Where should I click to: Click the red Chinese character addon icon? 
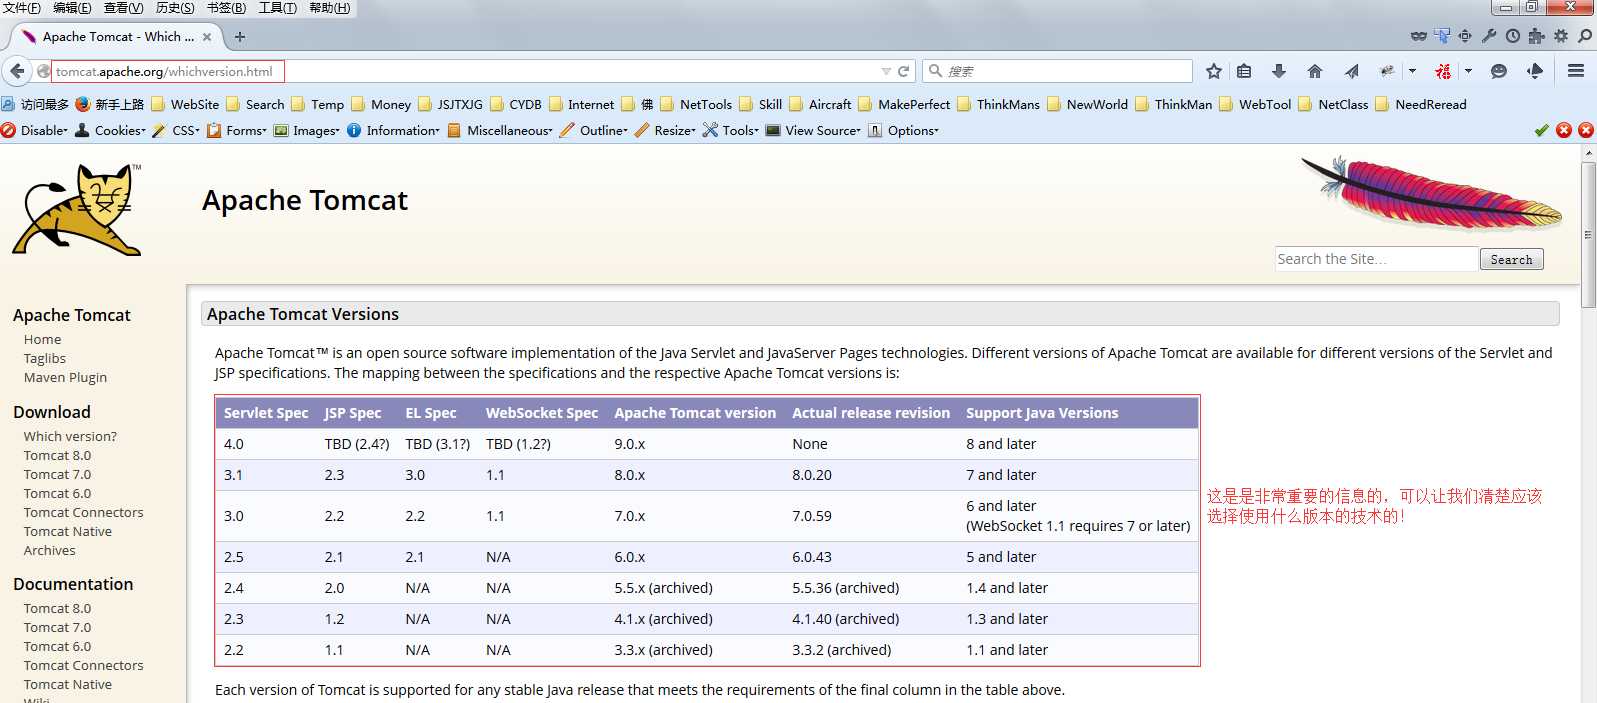pyautogui.click(x=1443, y=71)
